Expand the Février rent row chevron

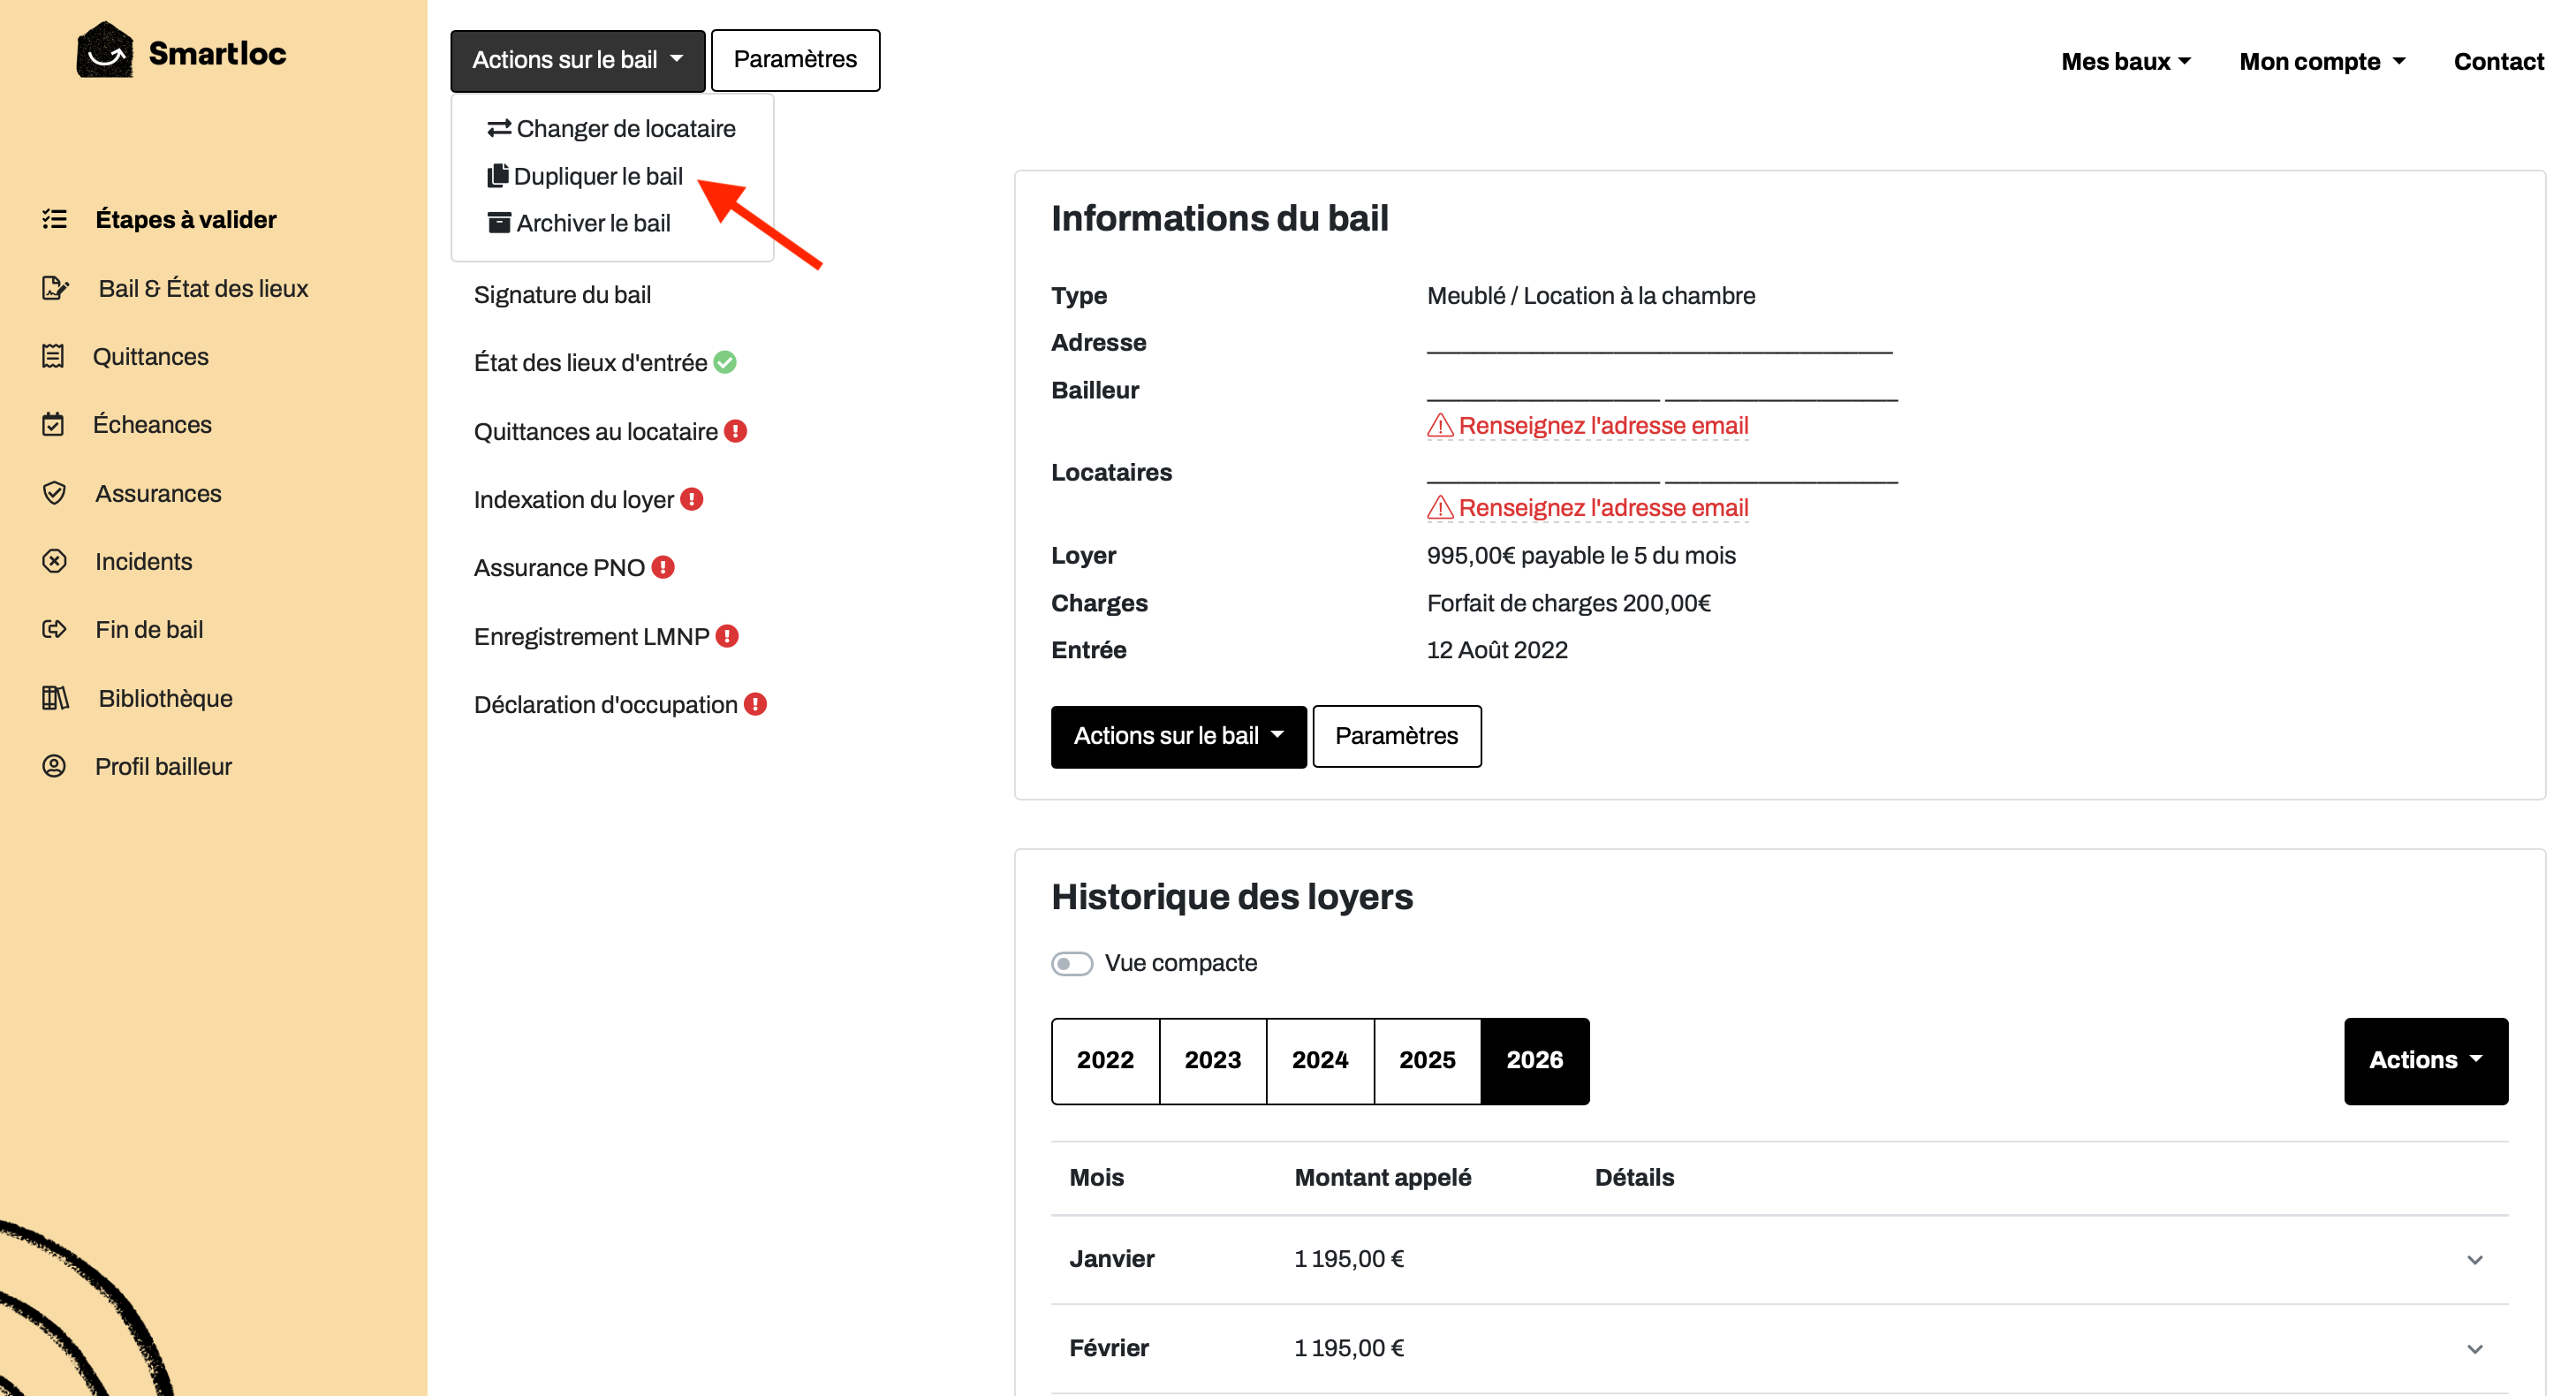pos(2475,1348)
